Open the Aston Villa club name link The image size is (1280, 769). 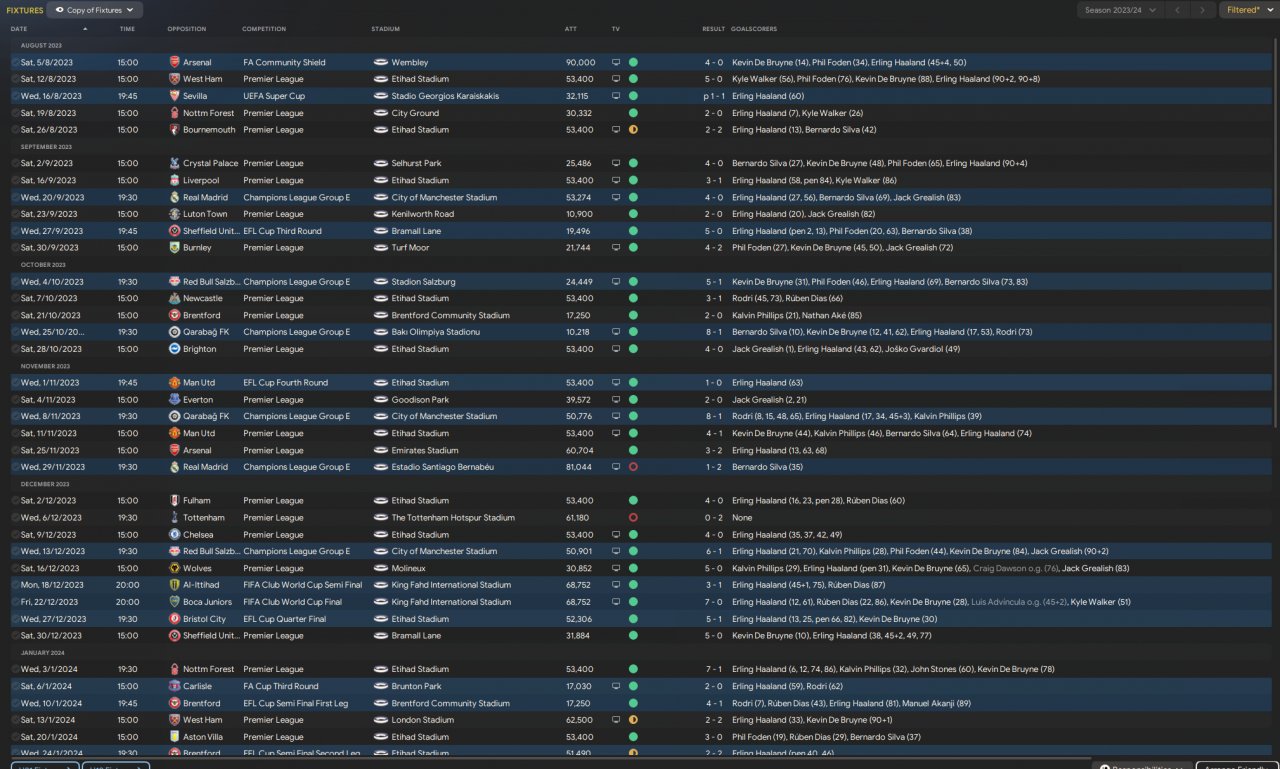tap(204, 737)
